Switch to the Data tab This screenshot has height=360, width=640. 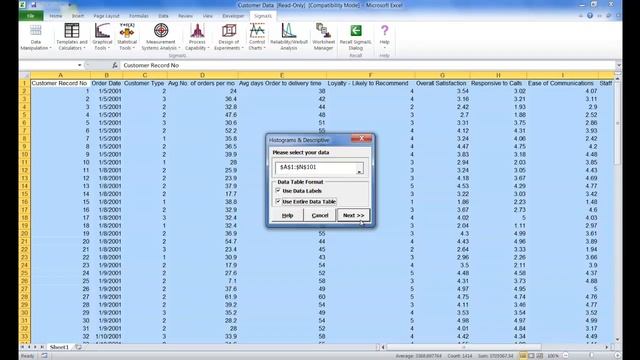163,16
